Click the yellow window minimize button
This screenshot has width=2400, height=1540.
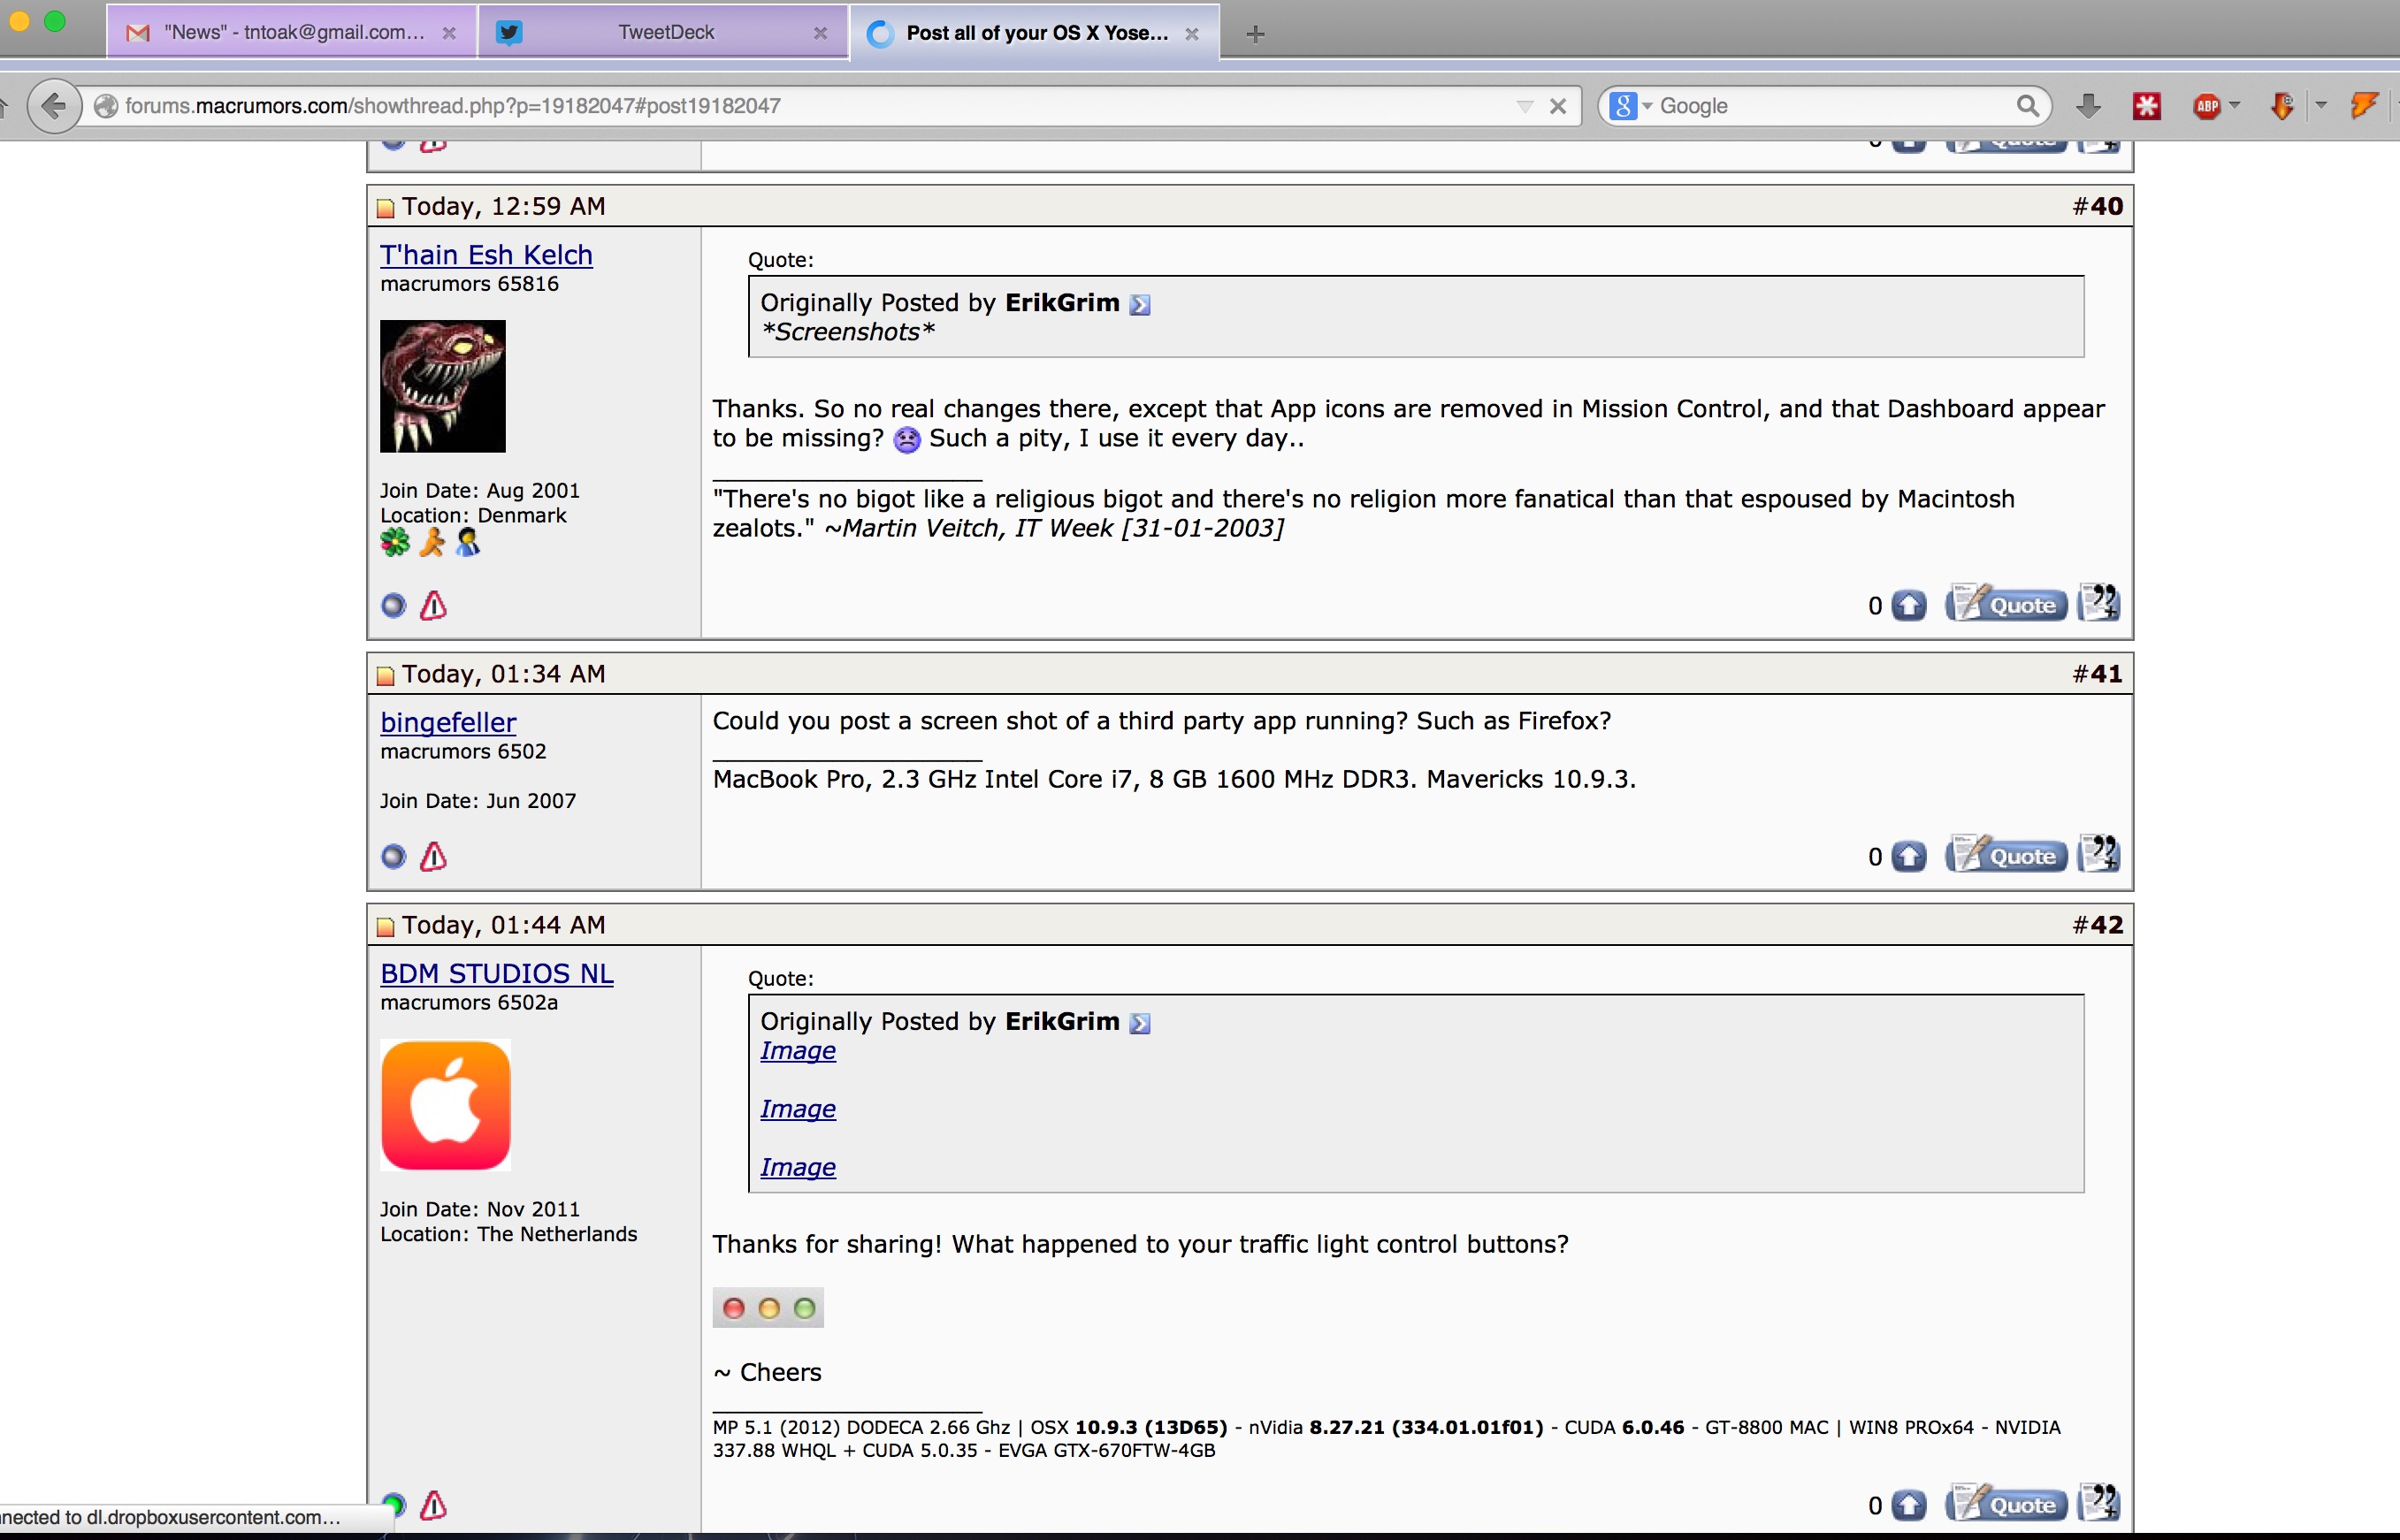point(18,21)
